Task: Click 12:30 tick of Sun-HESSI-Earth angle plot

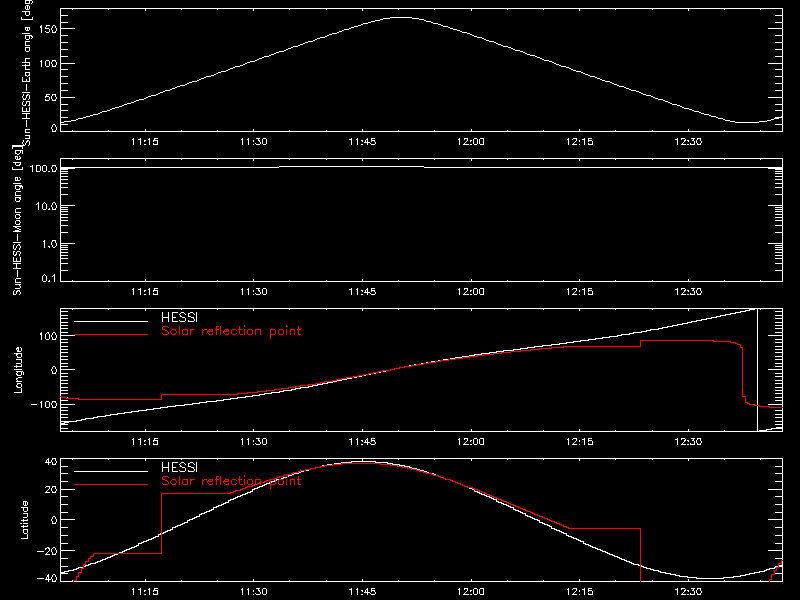Action: (688, 142)
